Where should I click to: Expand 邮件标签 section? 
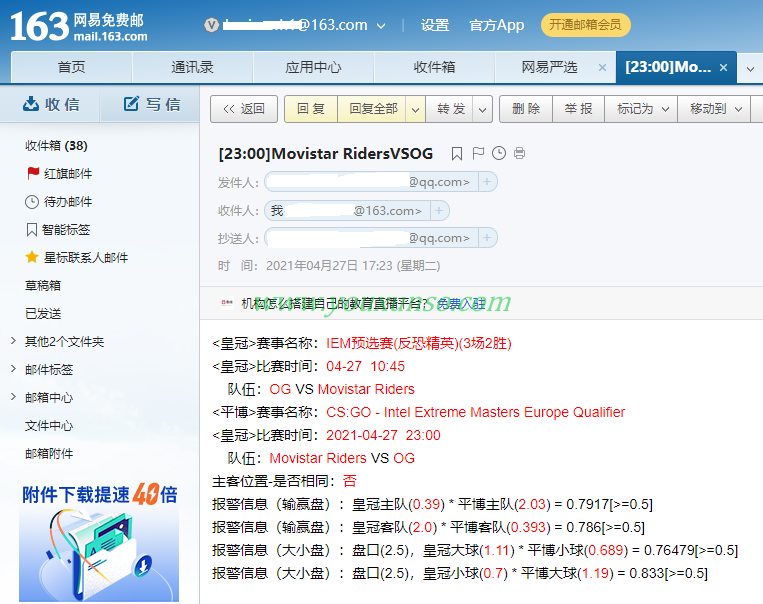tap(14, 369)
